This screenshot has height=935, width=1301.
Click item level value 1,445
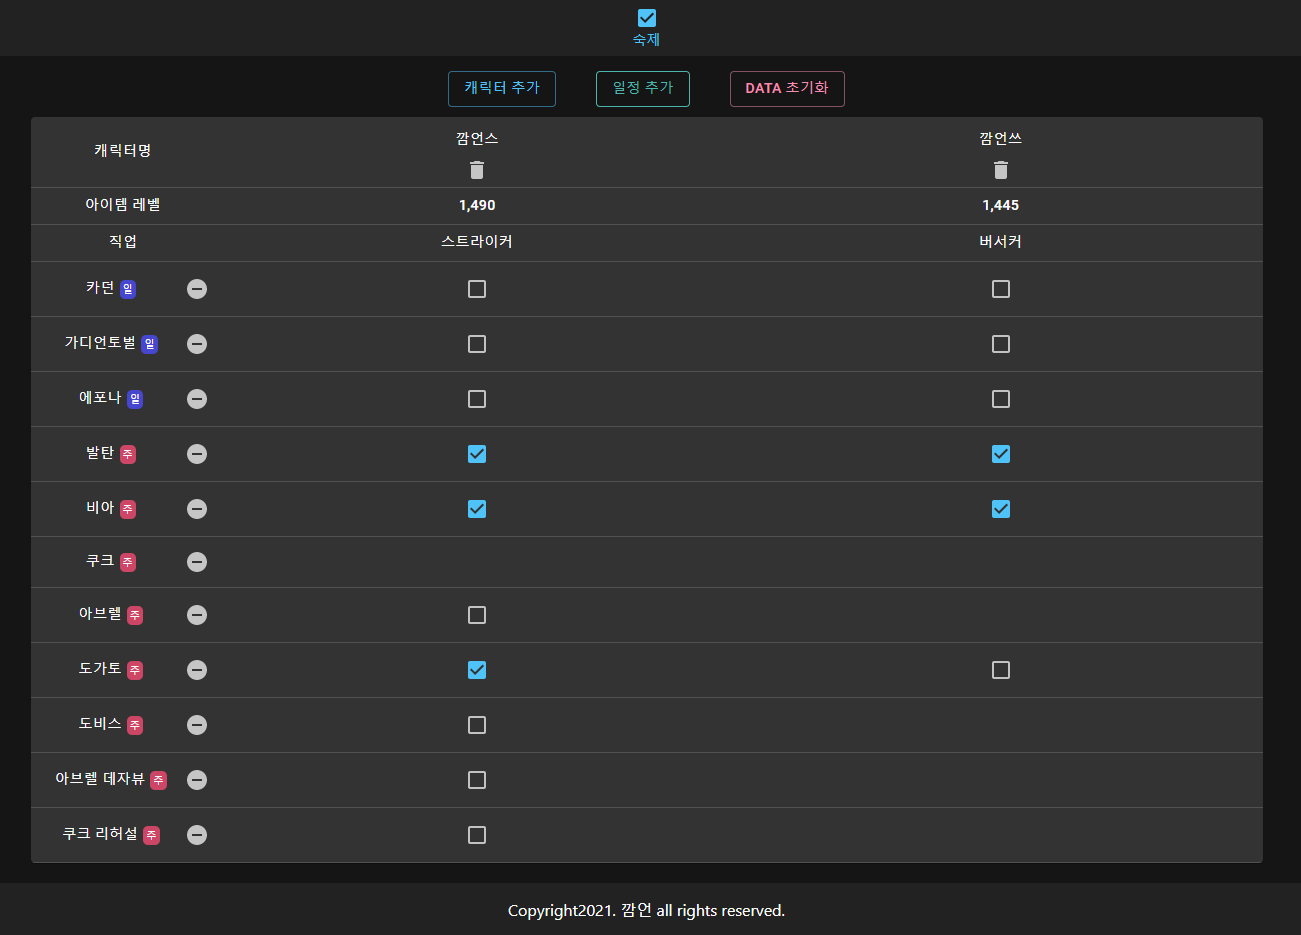click(x=1001, y=205)
